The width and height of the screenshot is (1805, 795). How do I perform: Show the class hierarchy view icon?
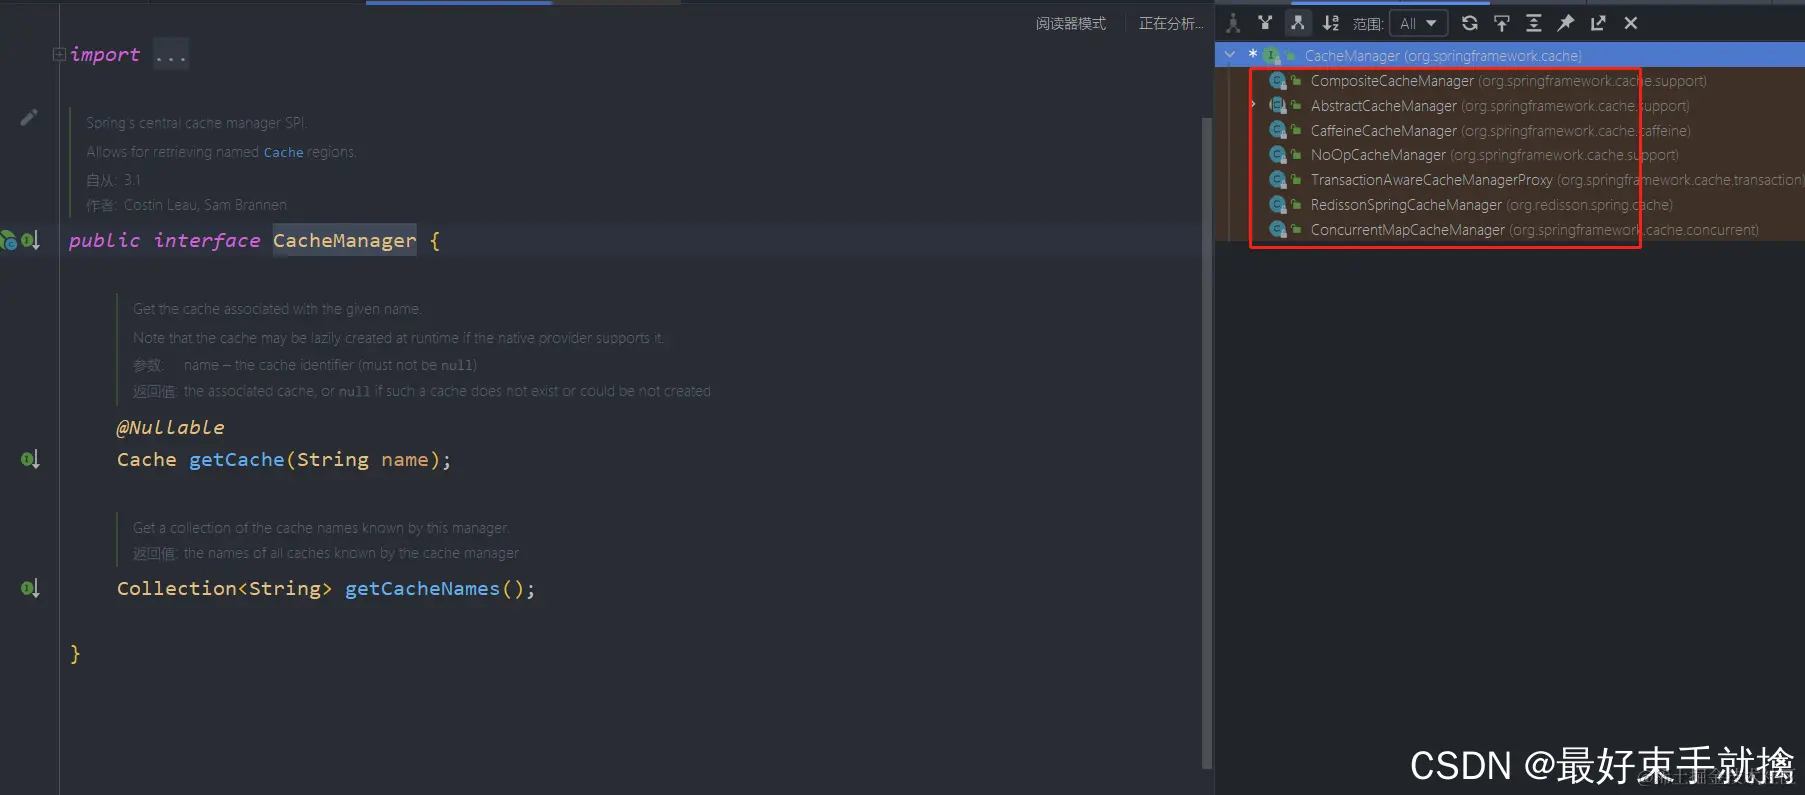[1233, 23]
